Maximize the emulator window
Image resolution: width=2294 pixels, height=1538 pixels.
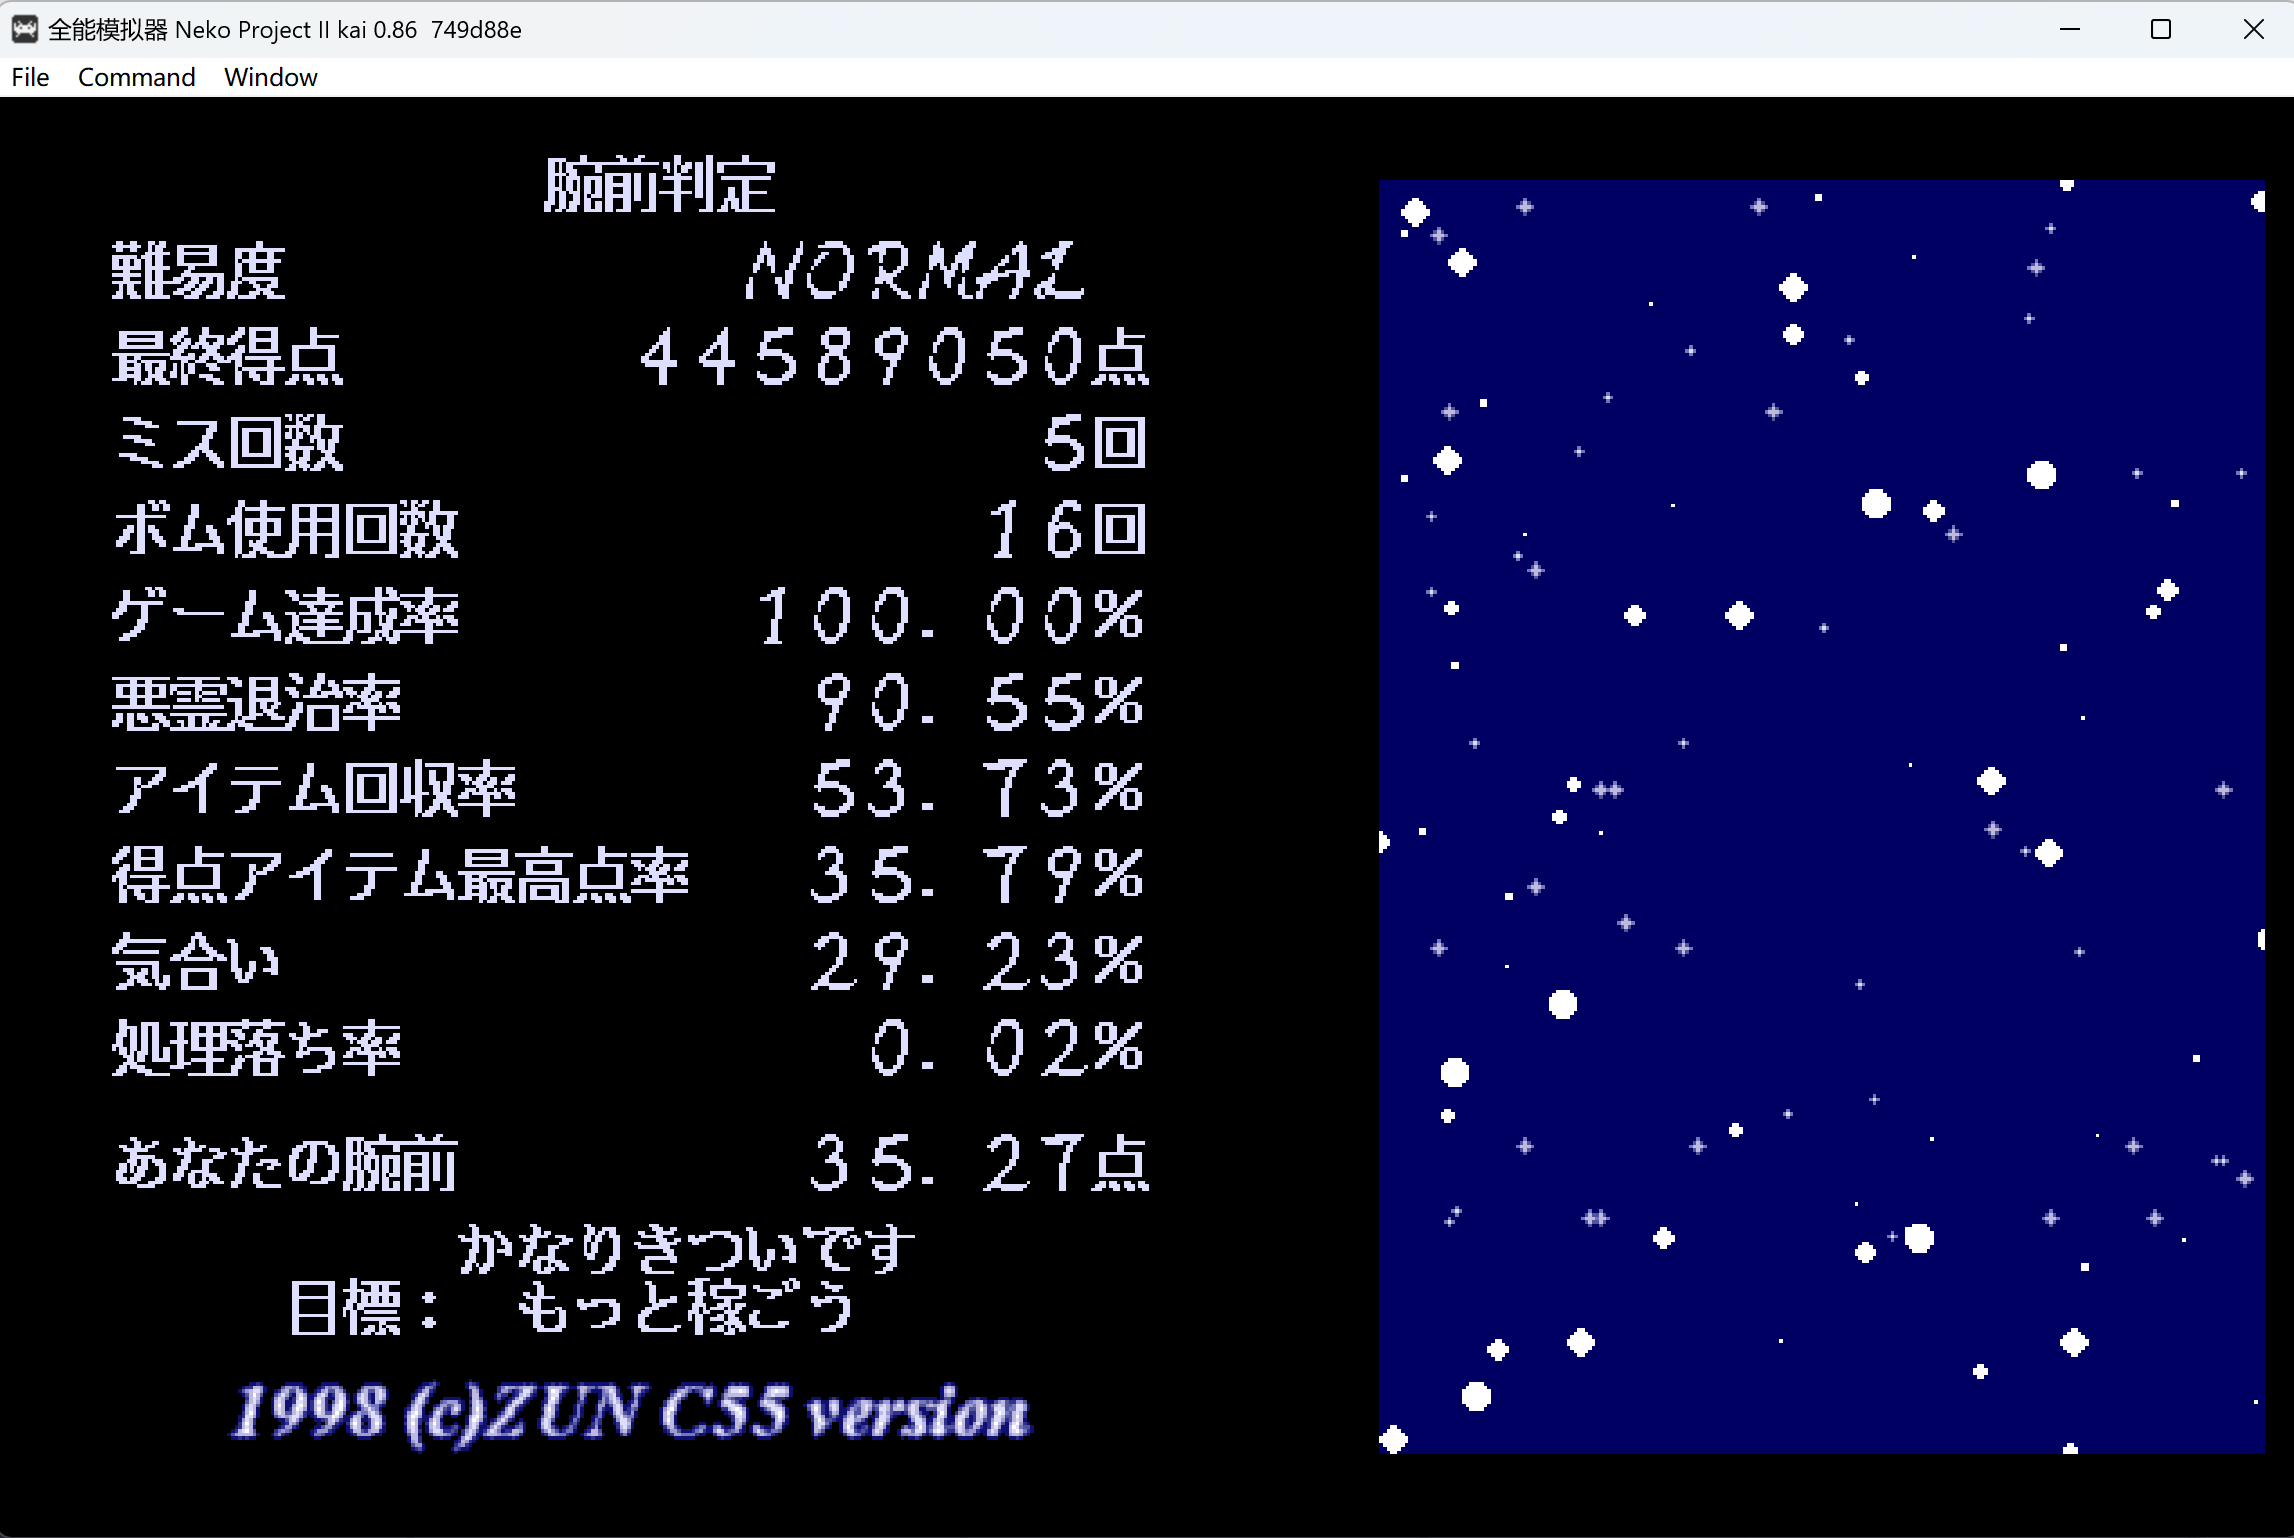[2161, 29]
